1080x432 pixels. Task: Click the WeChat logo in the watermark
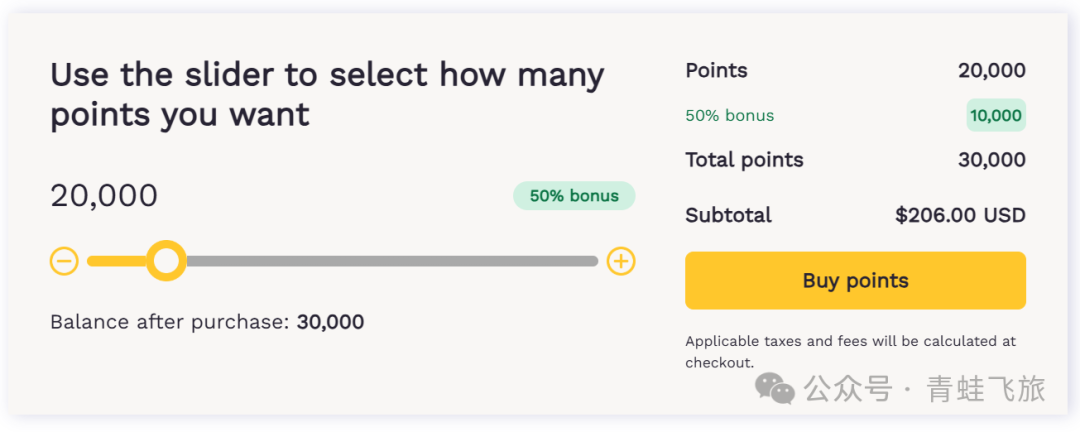point(775,387)
